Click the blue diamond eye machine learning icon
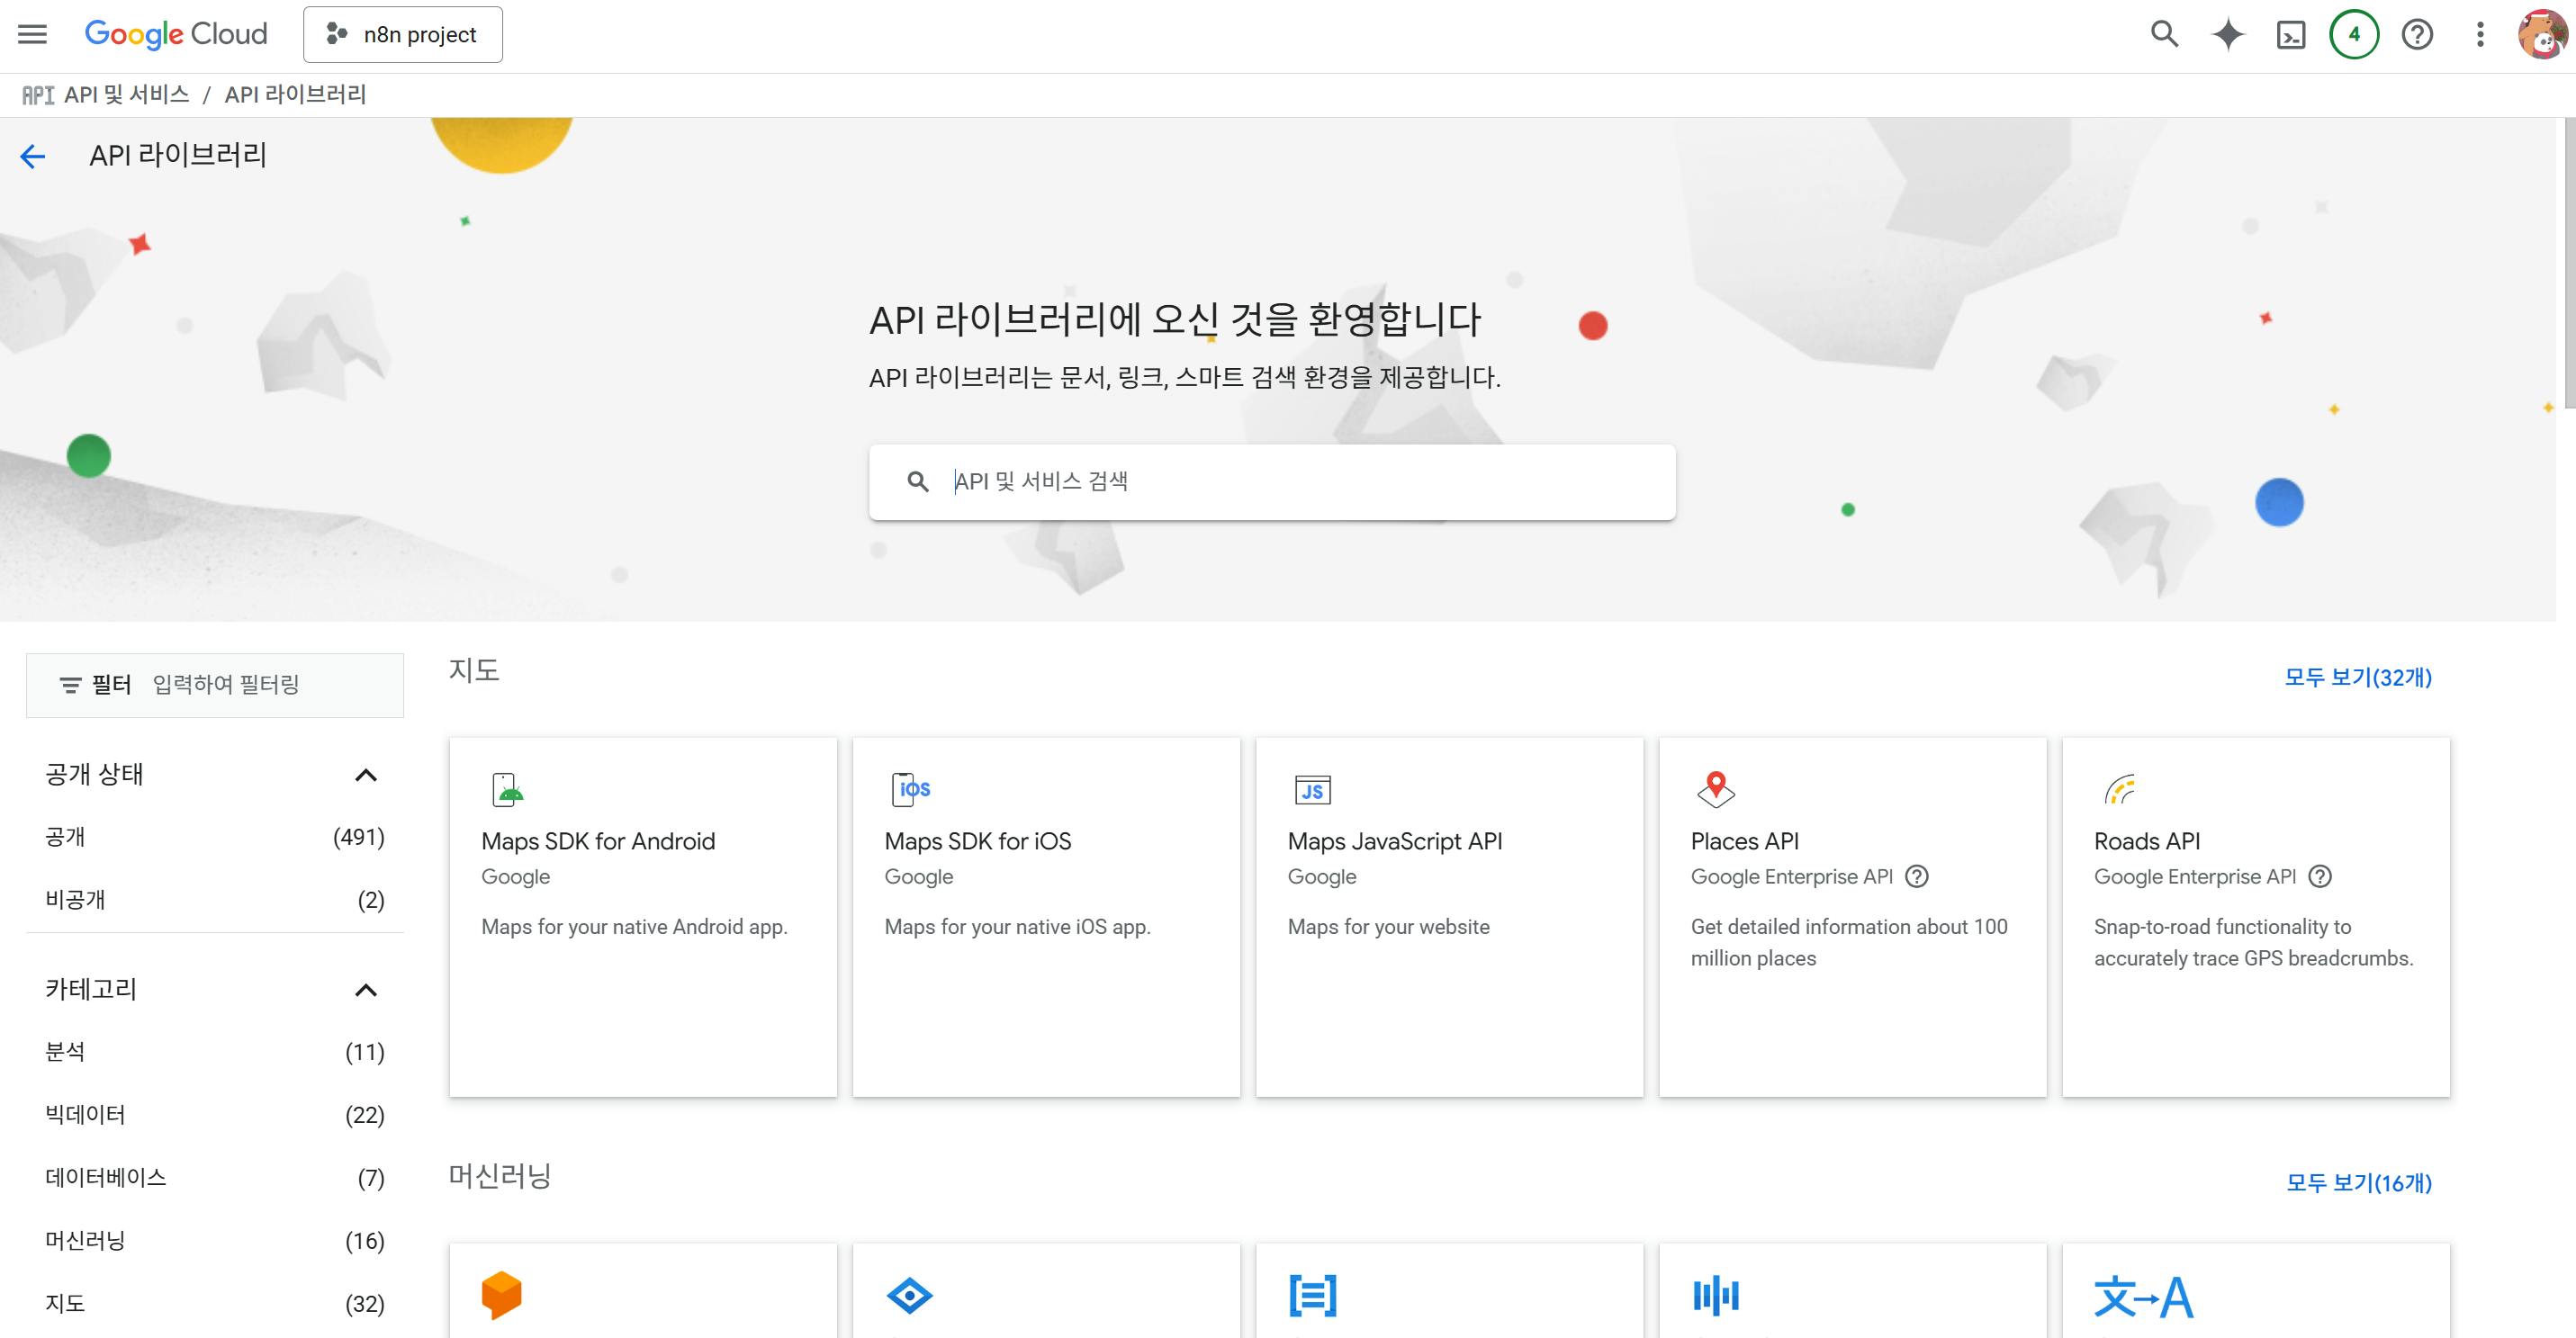The height and width of the screenshot is (1338, 2576). (910, 1297)
